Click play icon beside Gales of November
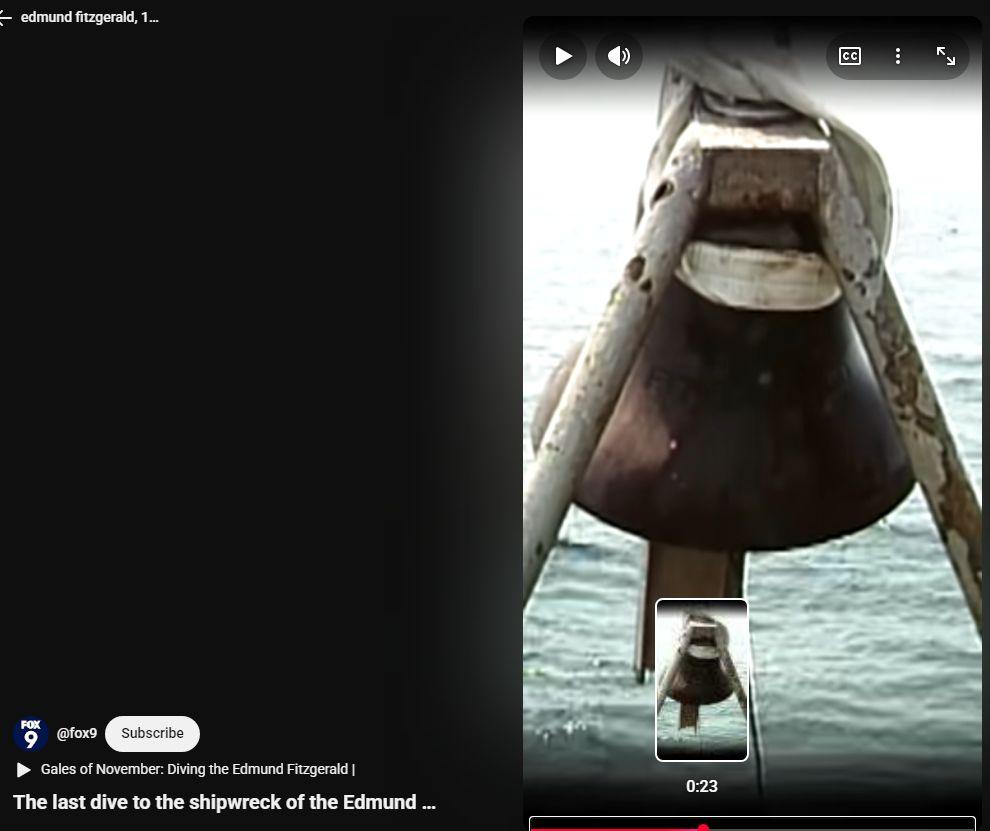This screenshot has width=990, height=831. click(24, 770)
